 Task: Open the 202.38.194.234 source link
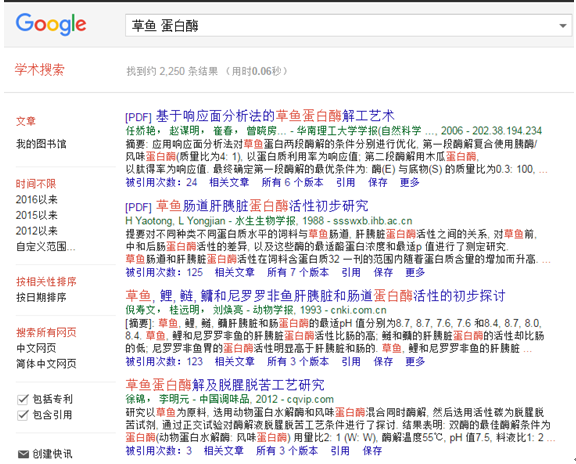pos(507,131)
